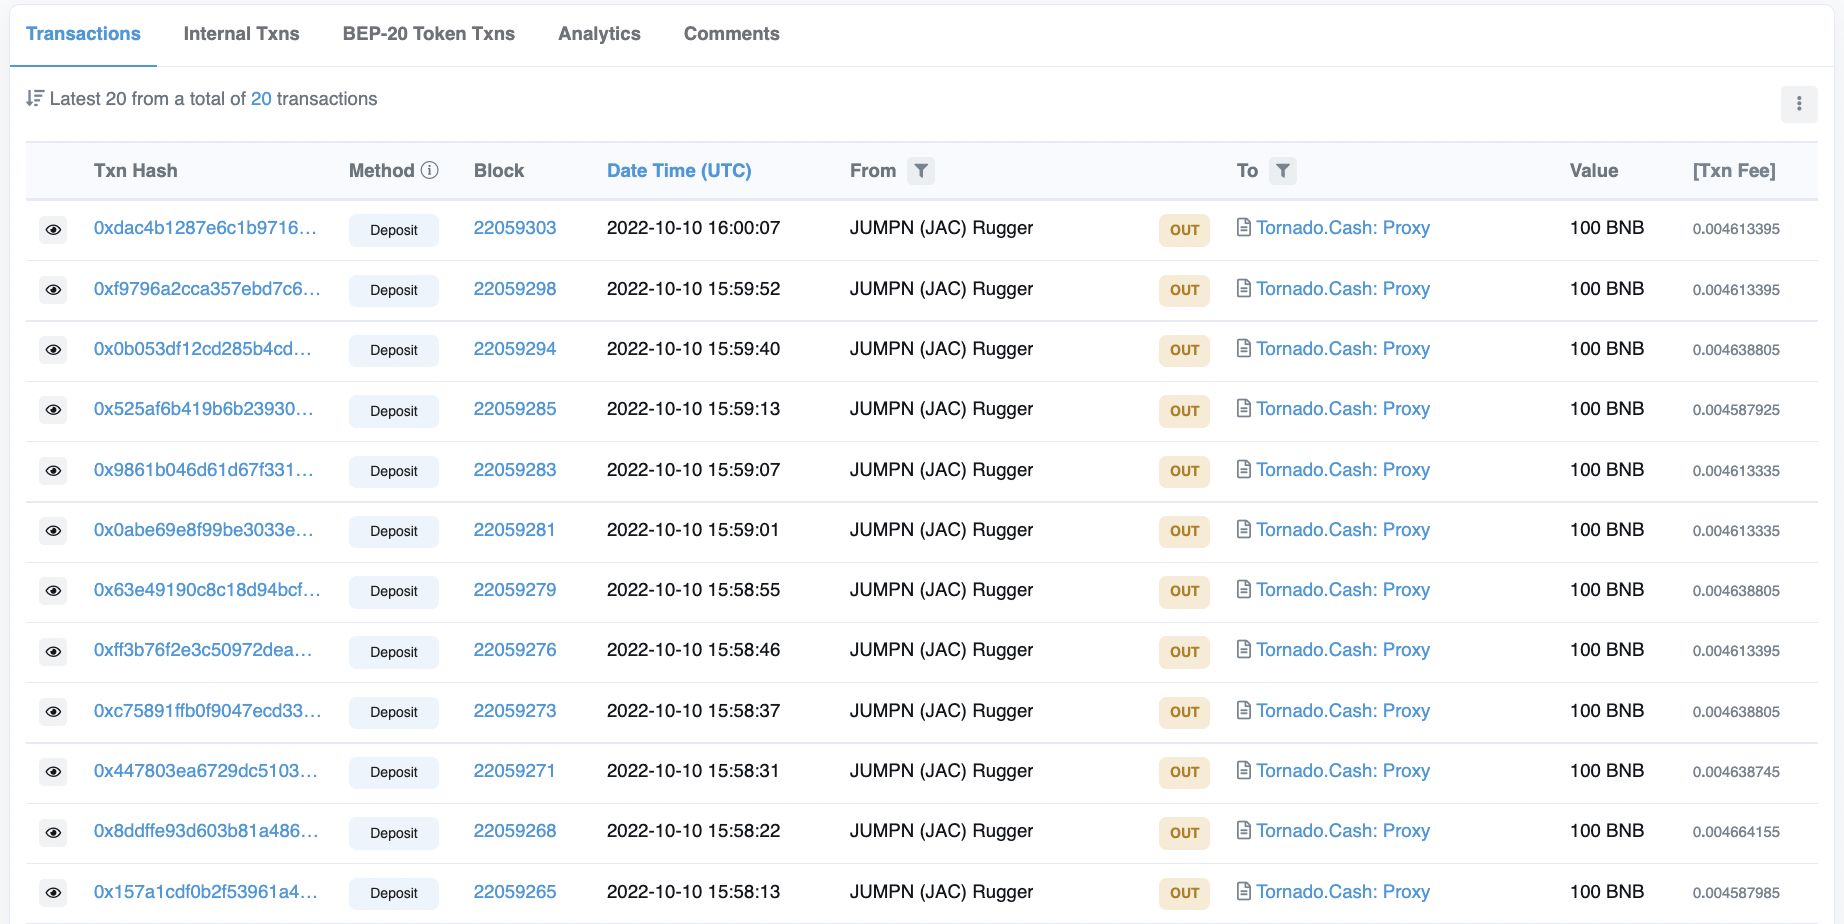Switch to the Analytics tab
This screenshot has width=1844, height=924.
pyautogui.click(x=600, y=34)
